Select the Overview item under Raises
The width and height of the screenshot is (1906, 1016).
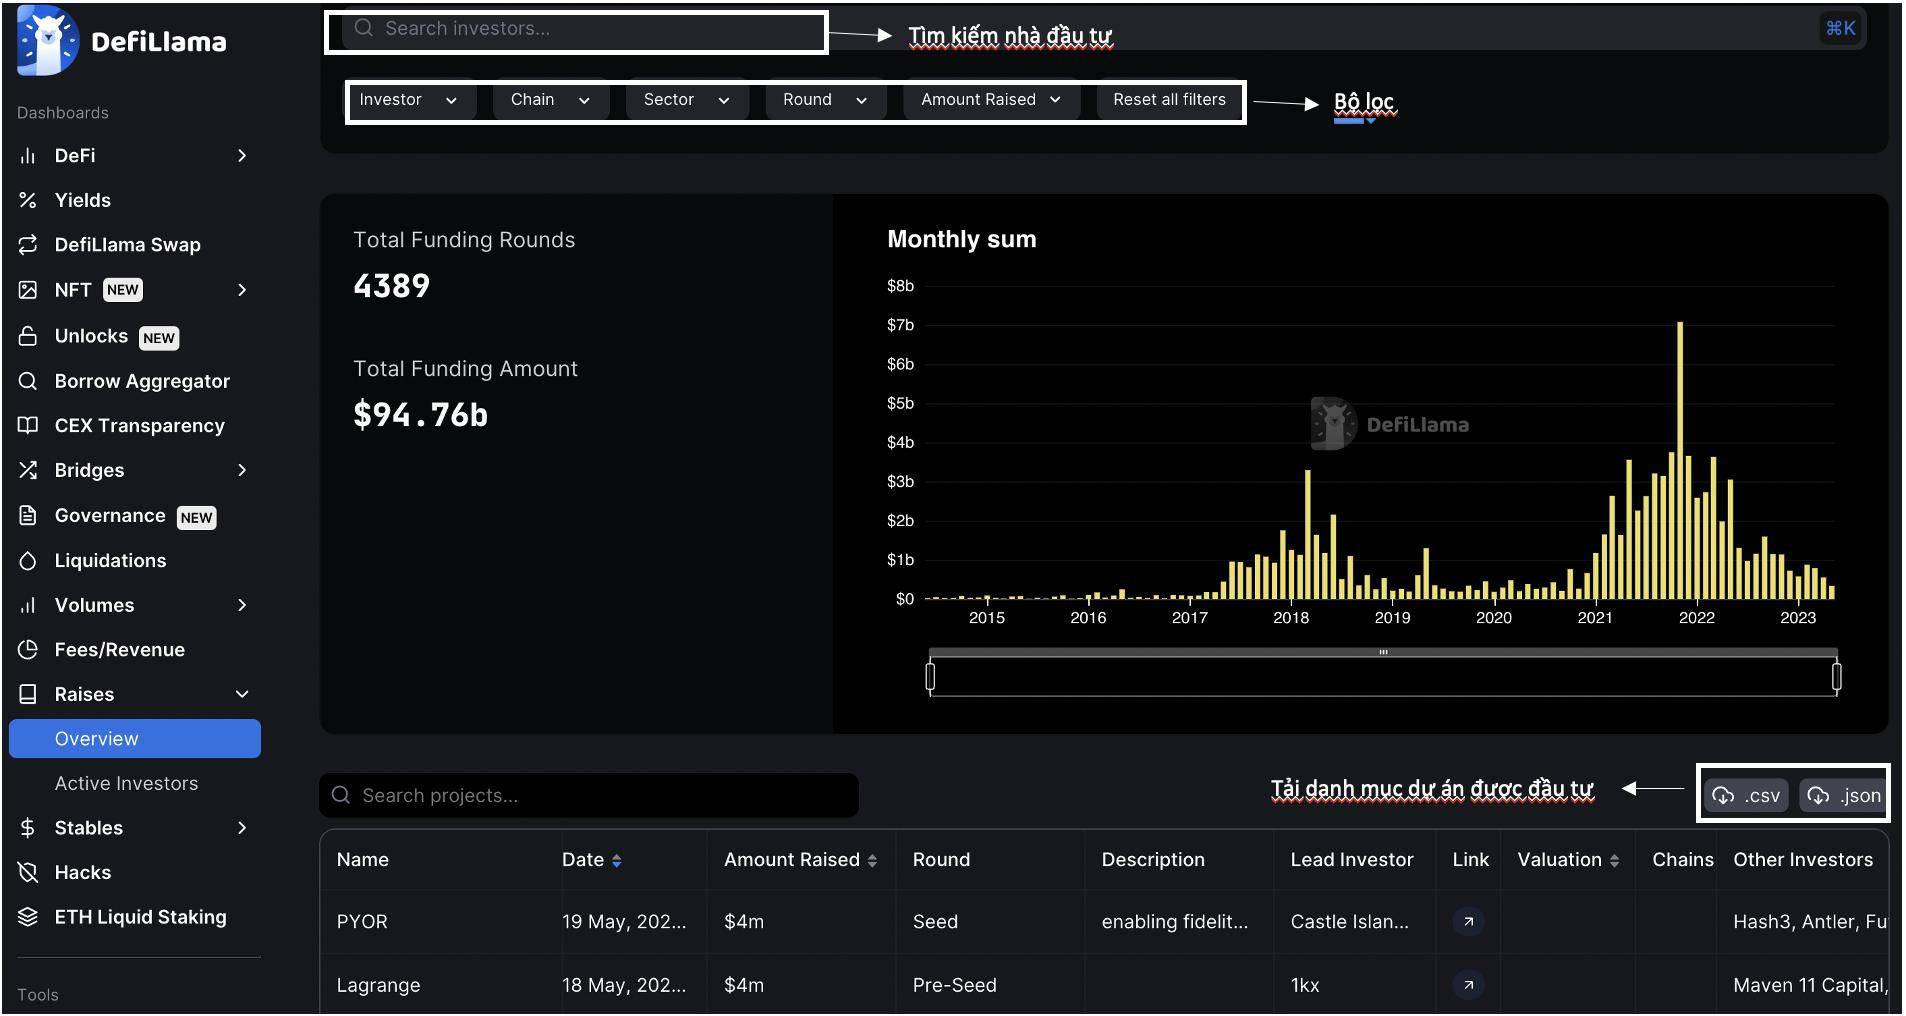click(135, 739)
